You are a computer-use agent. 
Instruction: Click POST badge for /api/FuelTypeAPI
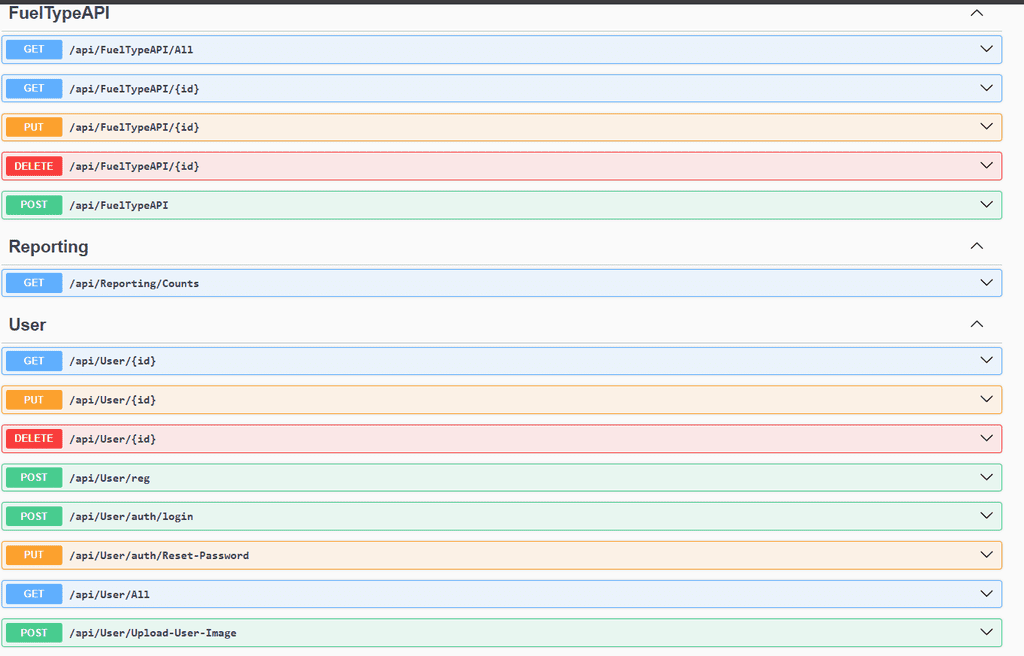pyautogui.click(x=34, y=205)
